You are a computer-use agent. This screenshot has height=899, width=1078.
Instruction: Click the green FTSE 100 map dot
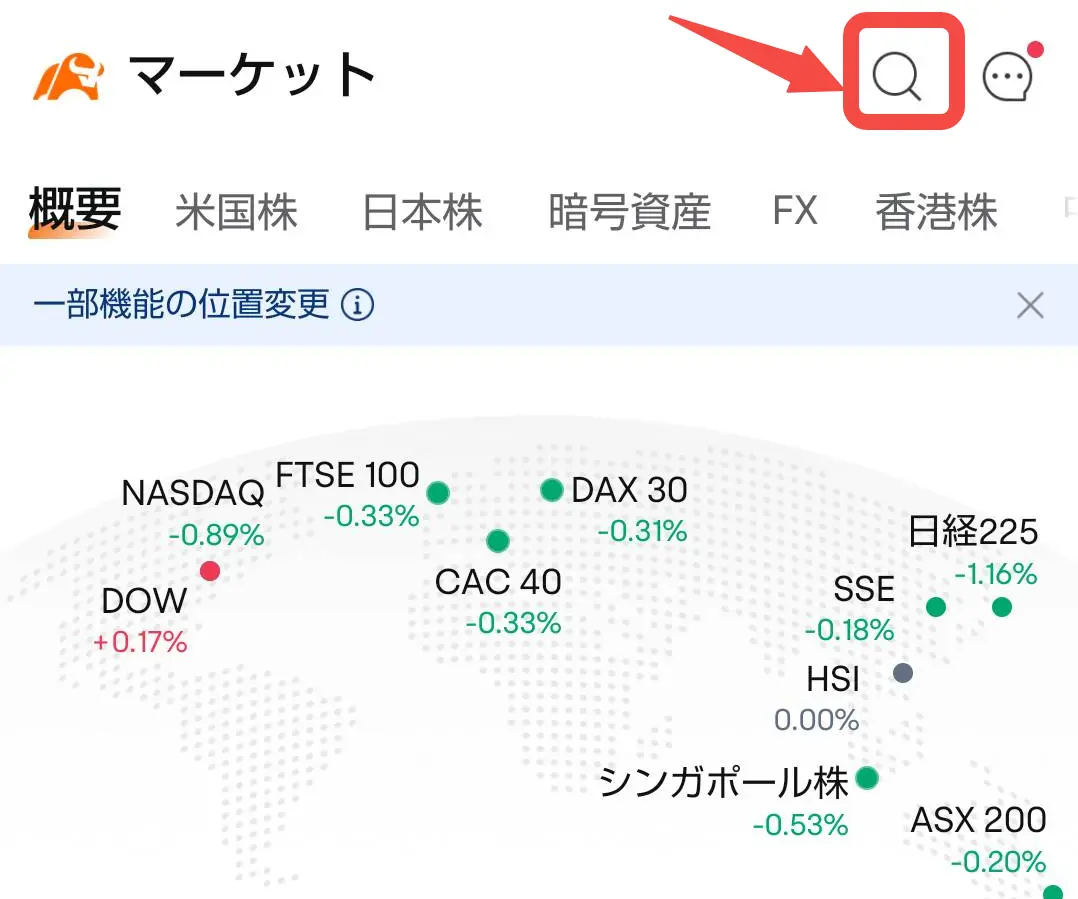[437, 492]
